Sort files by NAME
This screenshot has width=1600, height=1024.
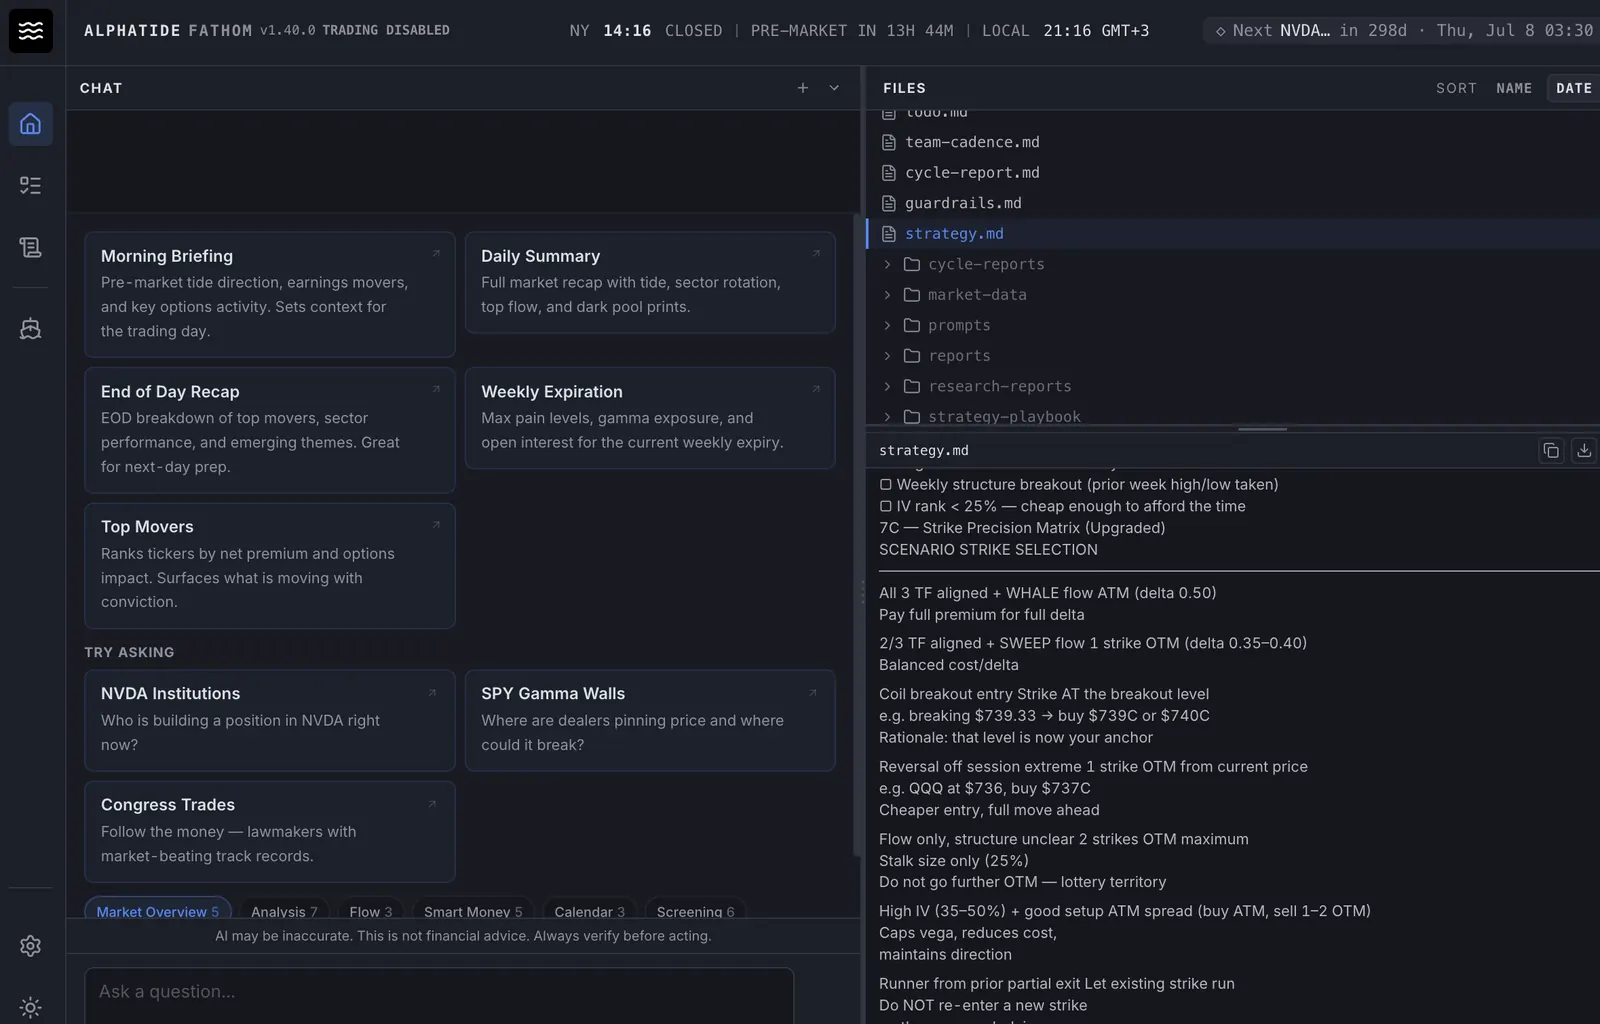pos(1514,88)
